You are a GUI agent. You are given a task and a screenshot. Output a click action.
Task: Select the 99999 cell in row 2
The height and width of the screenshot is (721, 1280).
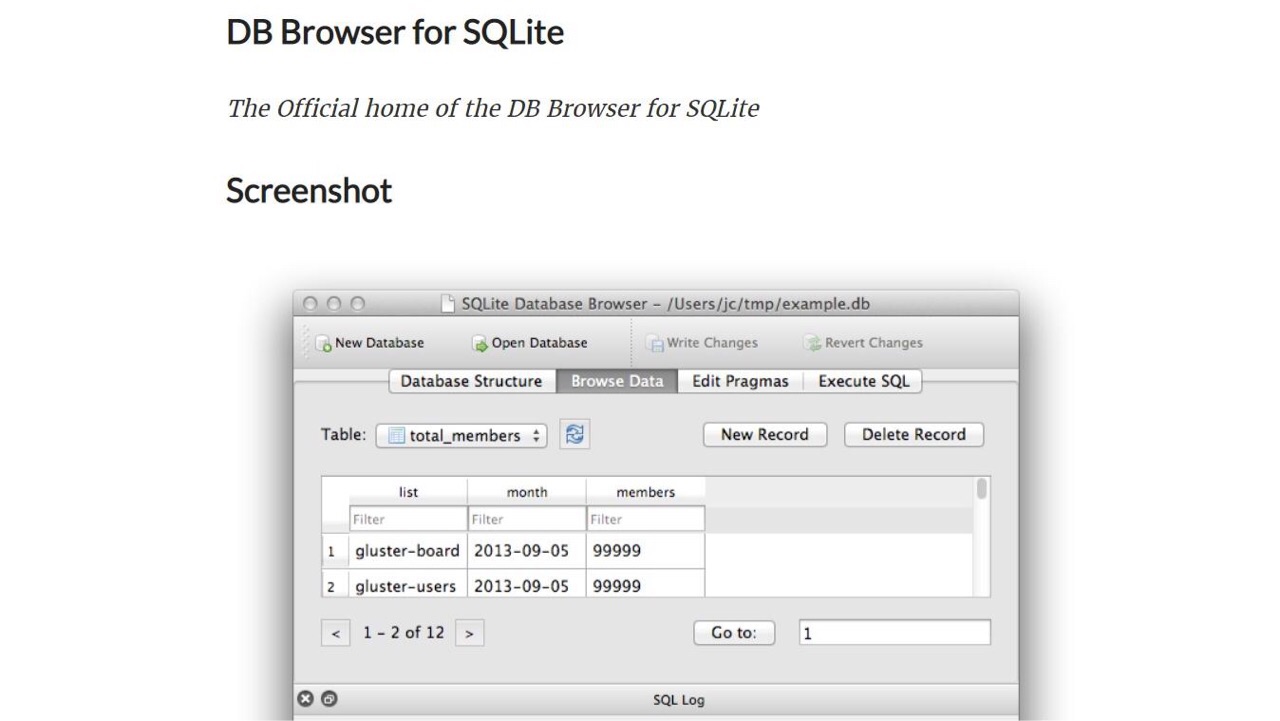[646, 585]
